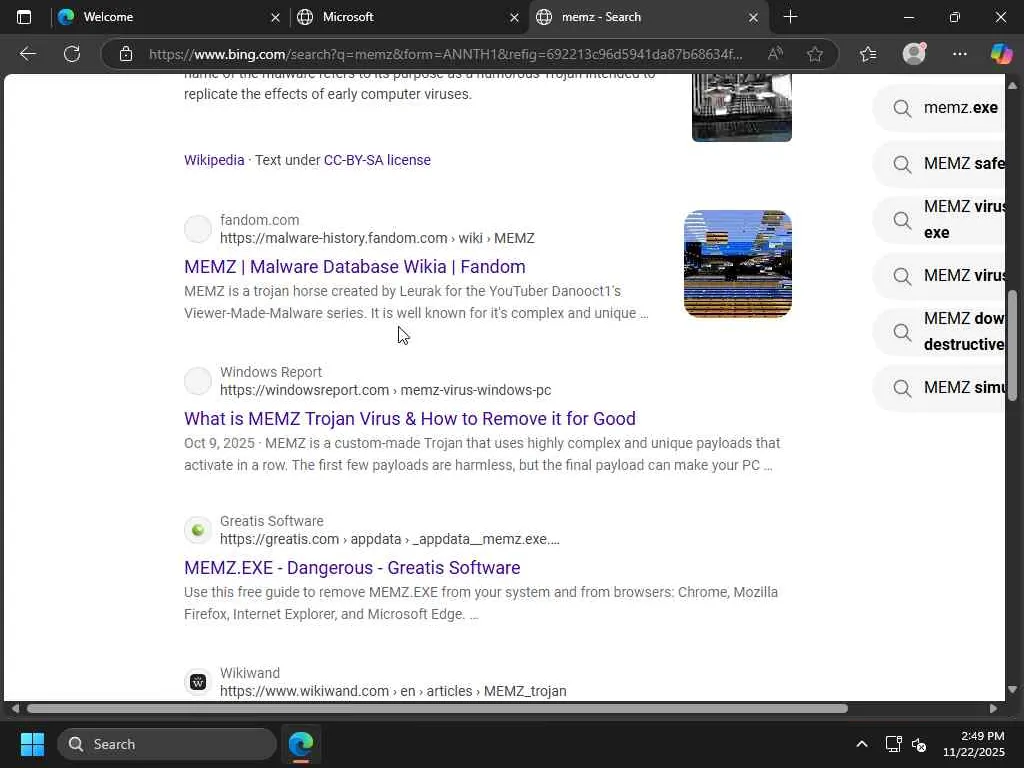The width and height of the screenshot is (1024, 768).
Task: Click the scroll up arrow
Action: pos(1012,86)
